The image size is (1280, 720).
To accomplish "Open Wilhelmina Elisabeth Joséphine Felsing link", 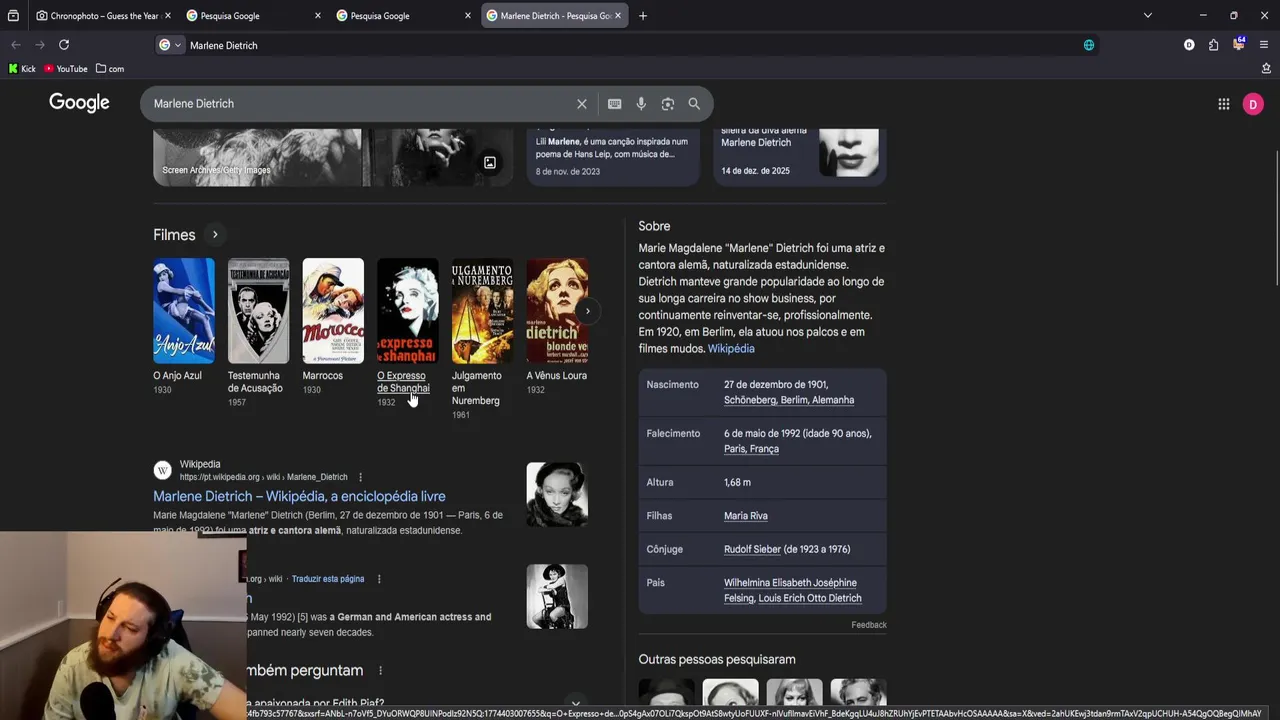I will pos(790,590).
